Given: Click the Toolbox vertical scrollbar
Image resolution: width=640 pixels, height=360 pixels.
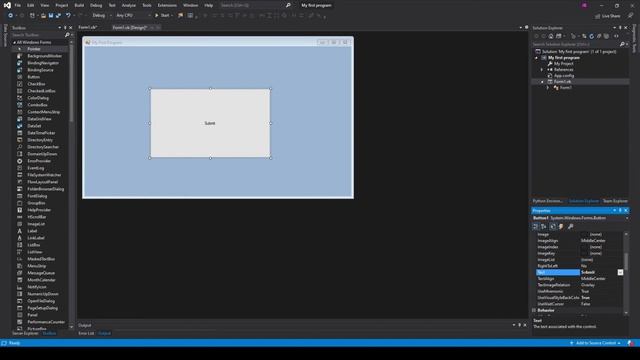Looking at the screenshot, I should coord(71,82).
